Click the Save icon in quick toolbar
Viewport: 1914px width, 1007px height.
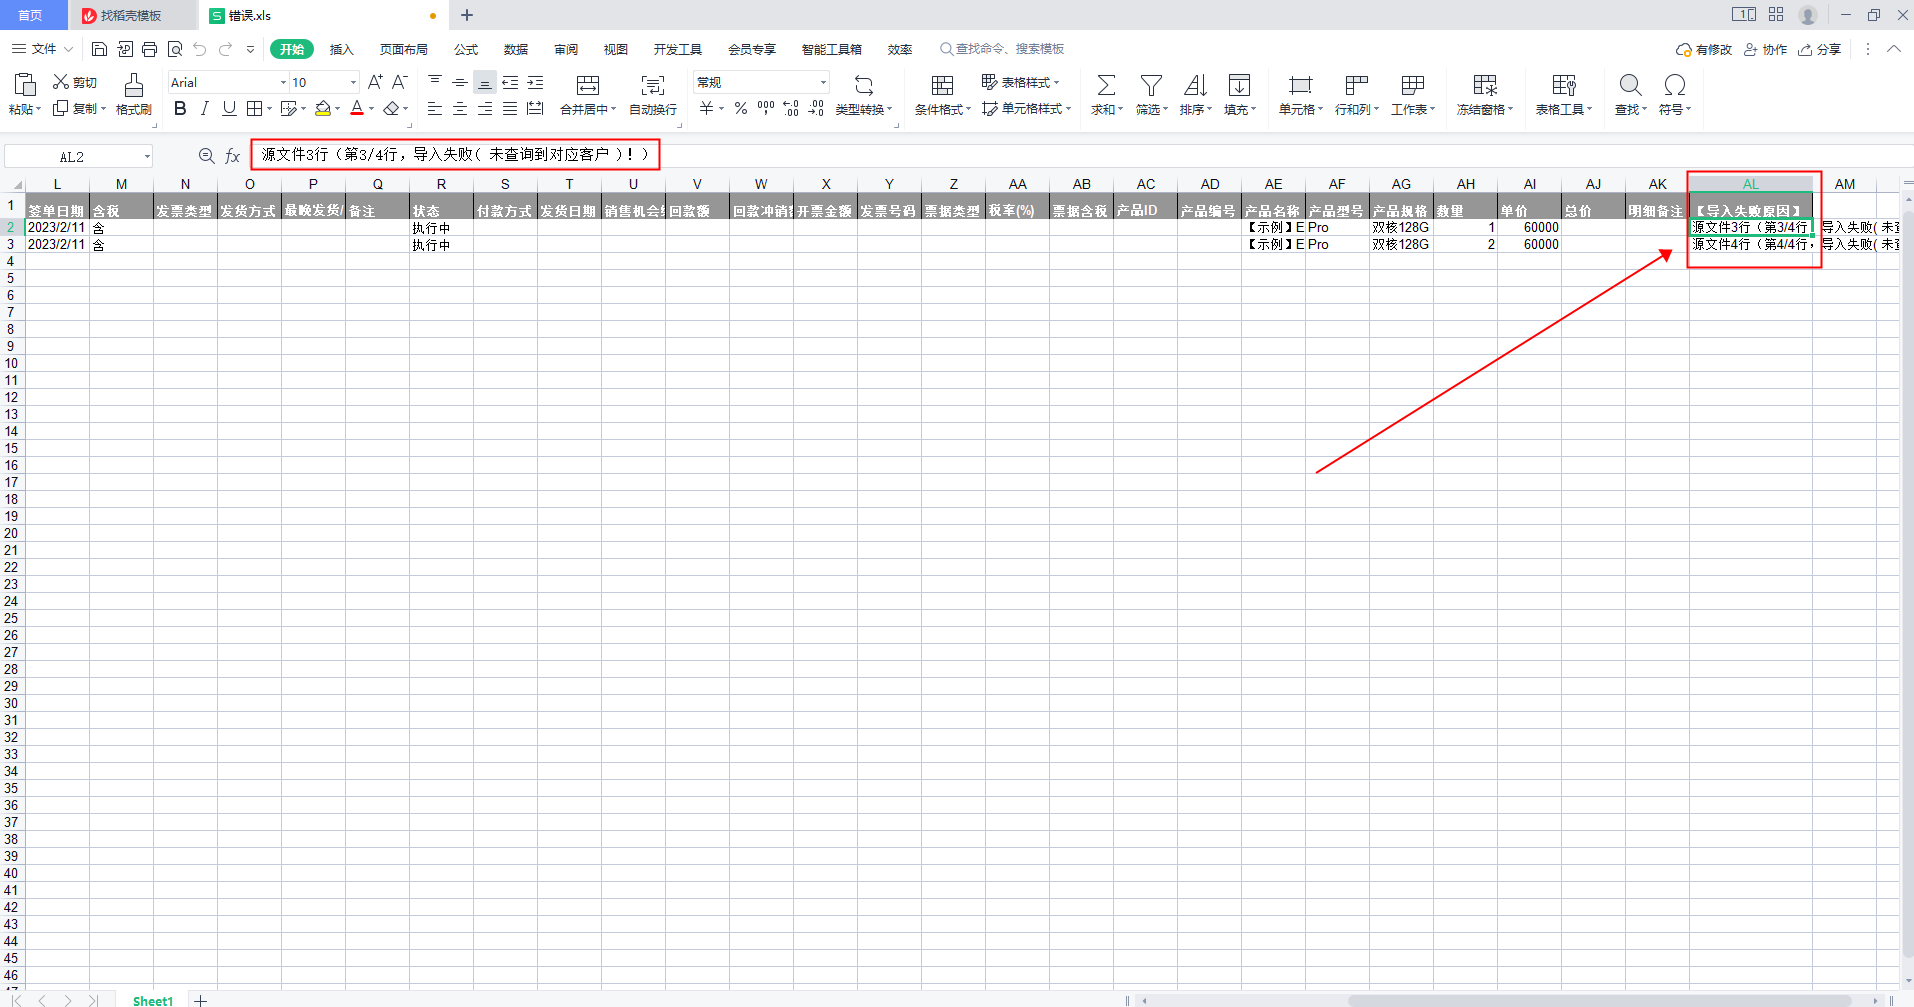coord(99,49)
